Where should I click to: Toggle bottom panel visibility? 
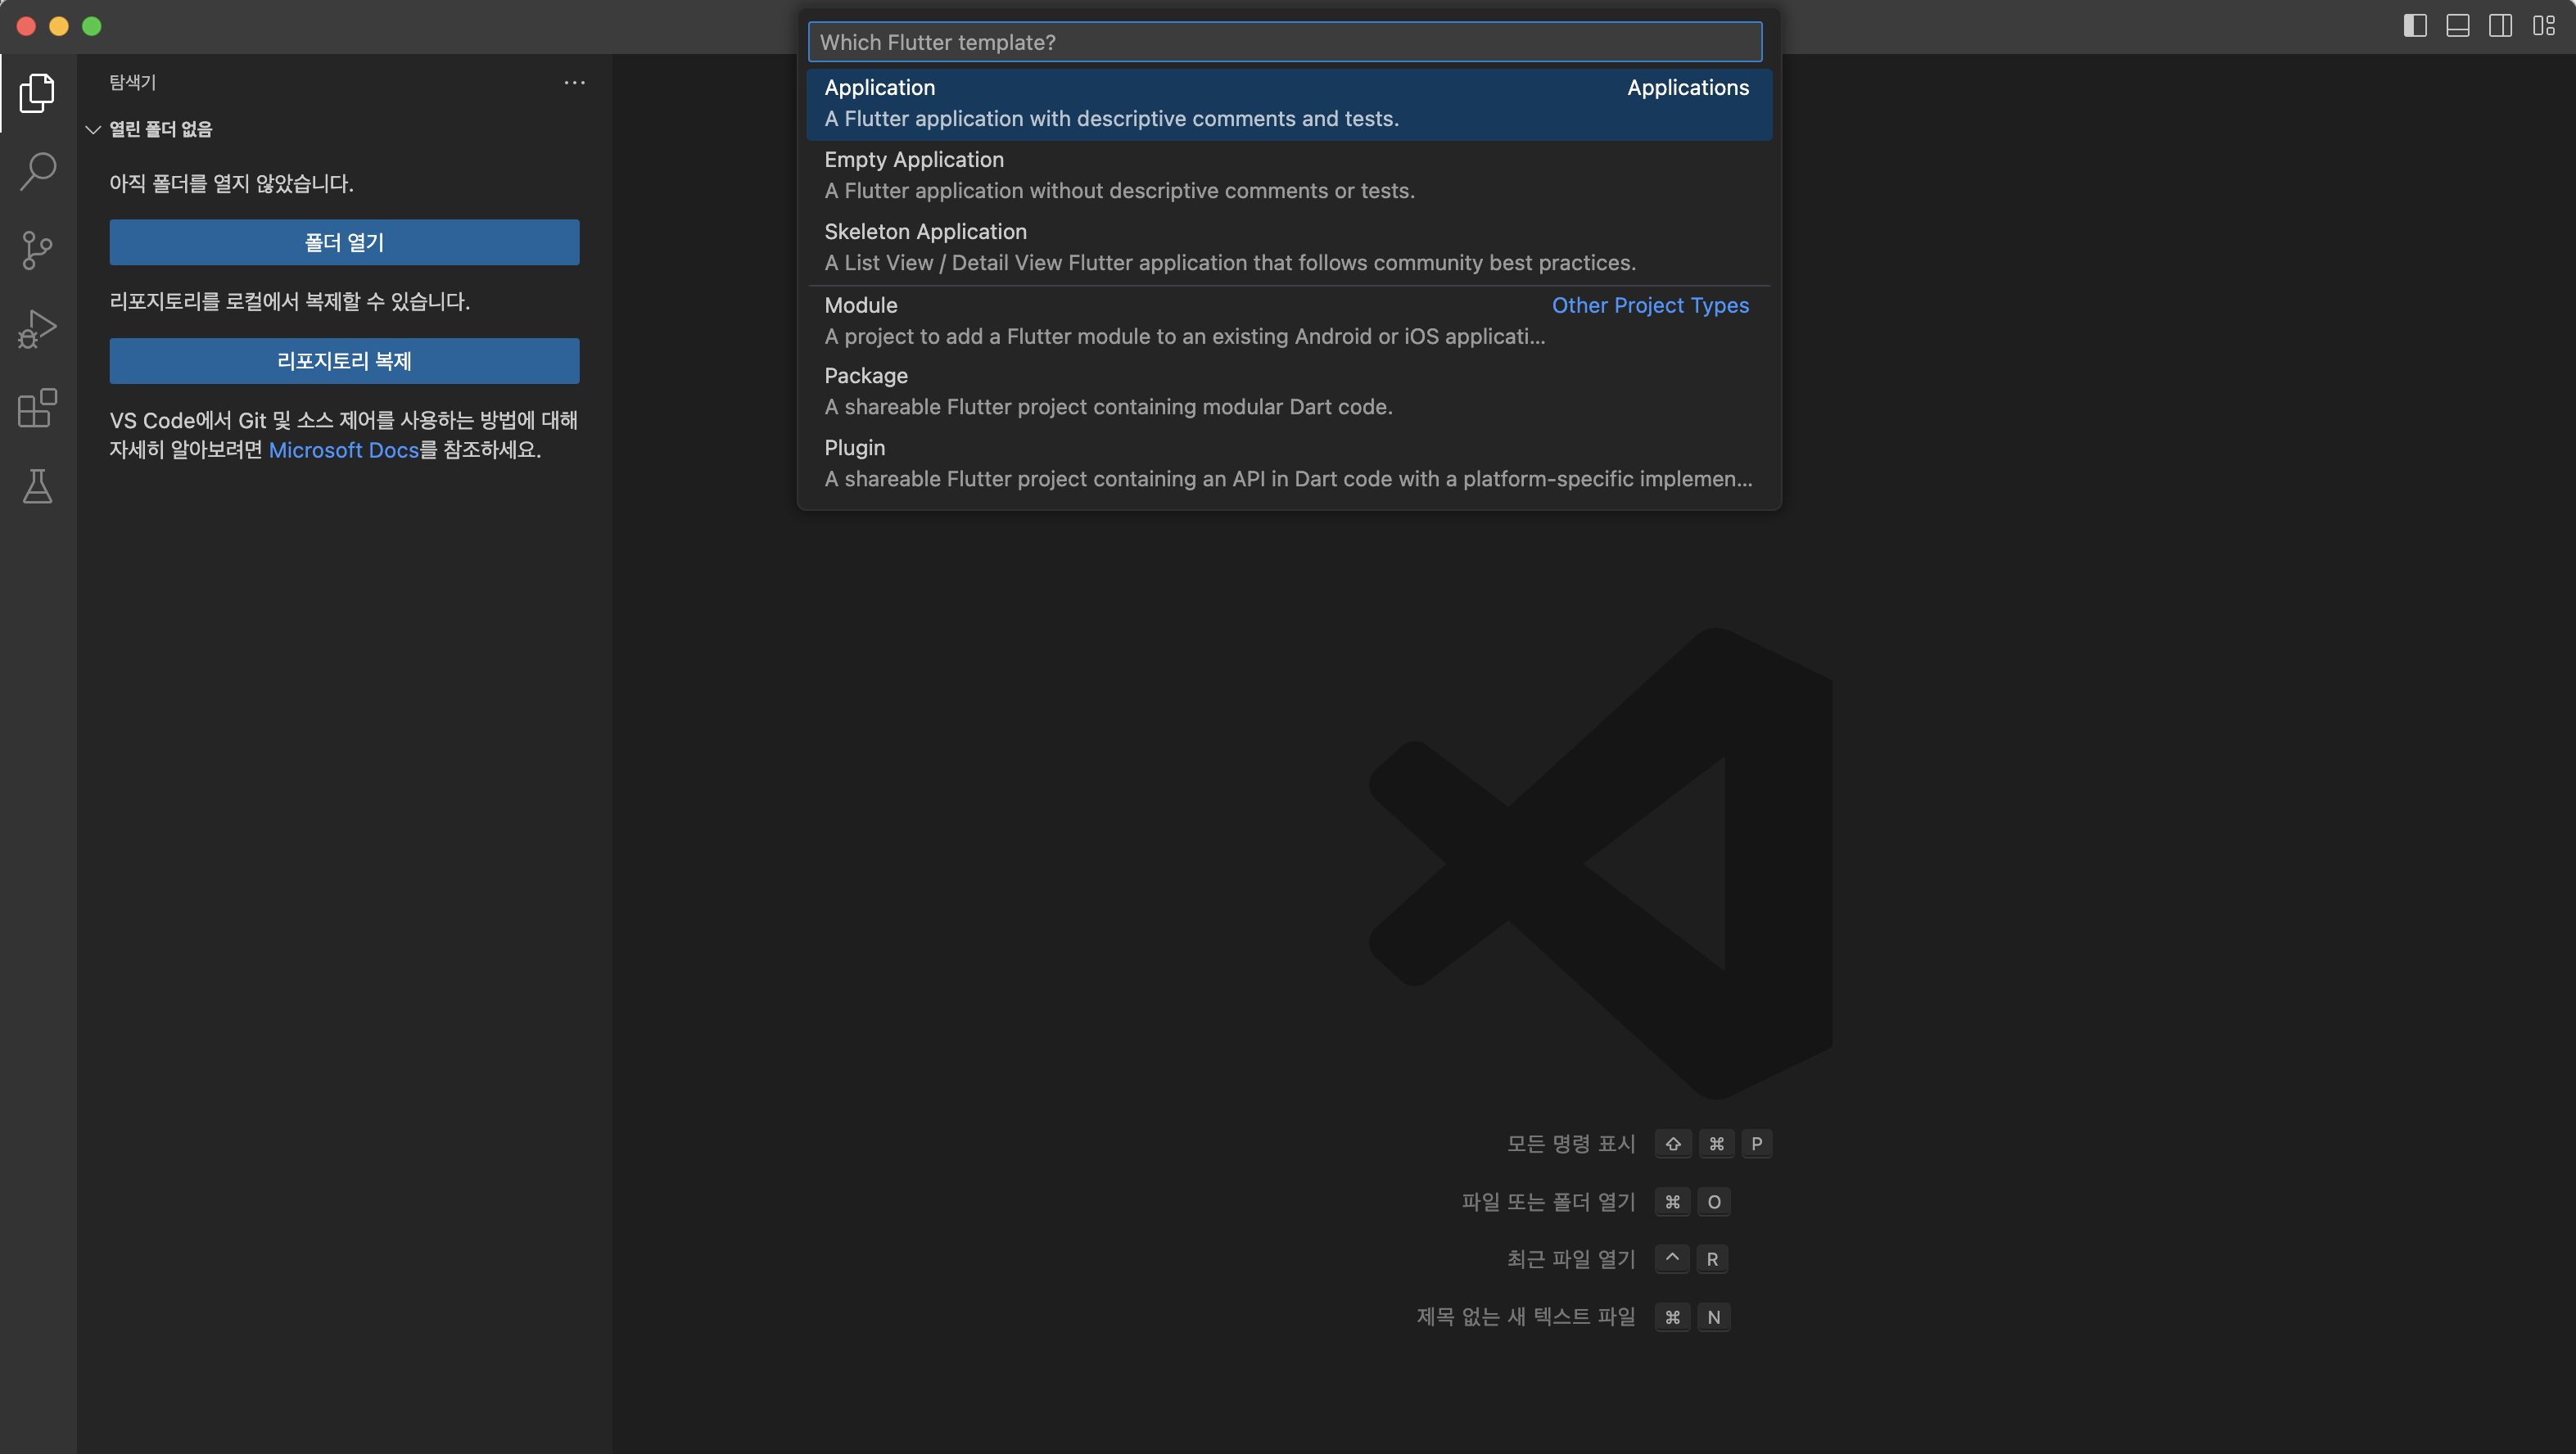coord(2458,26)
